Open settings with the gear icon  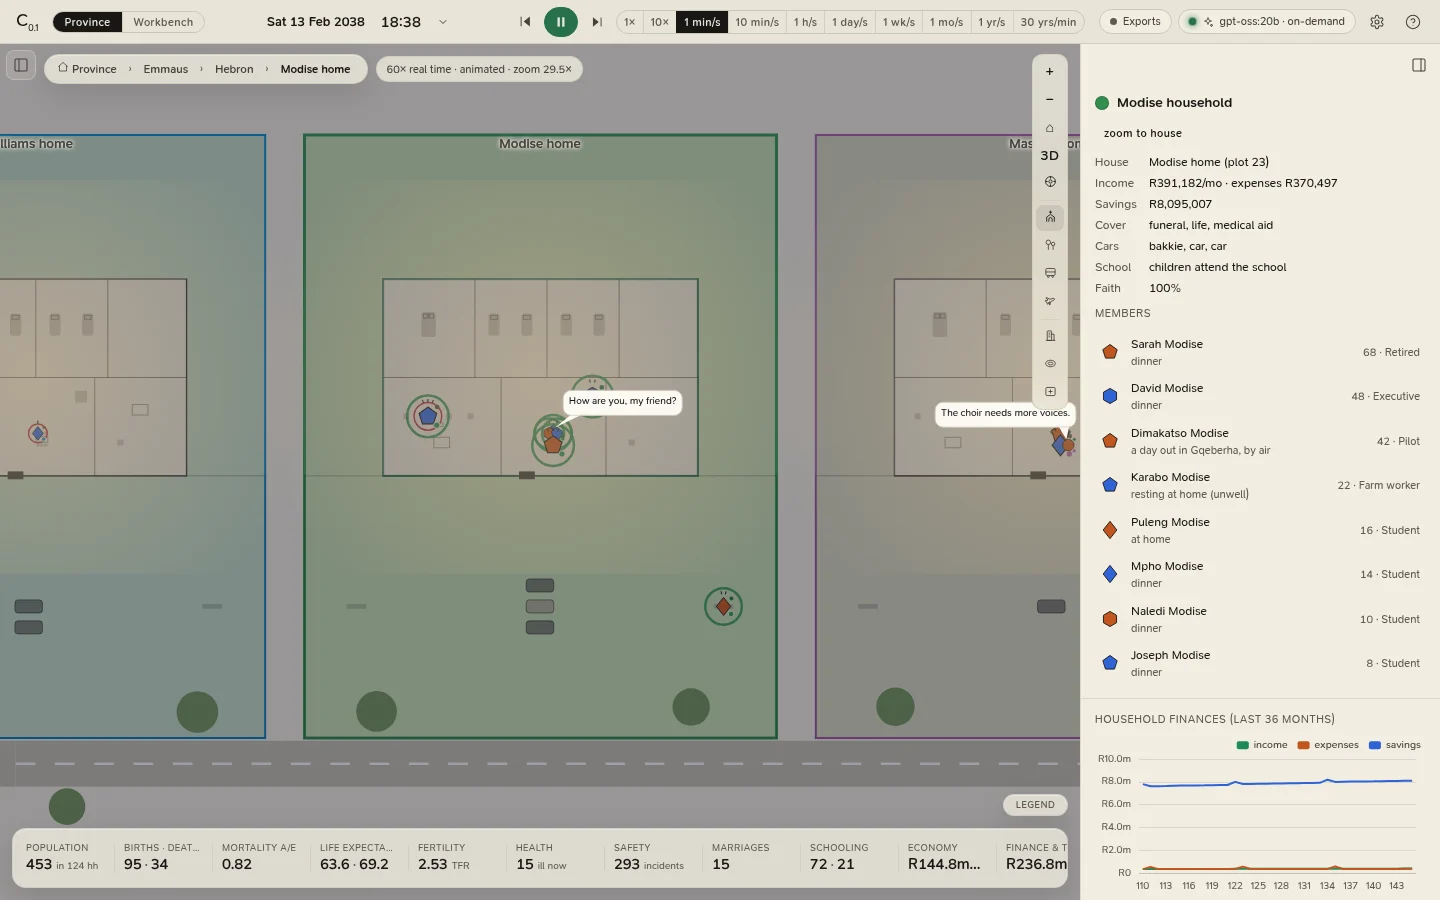click(1377, 22)
